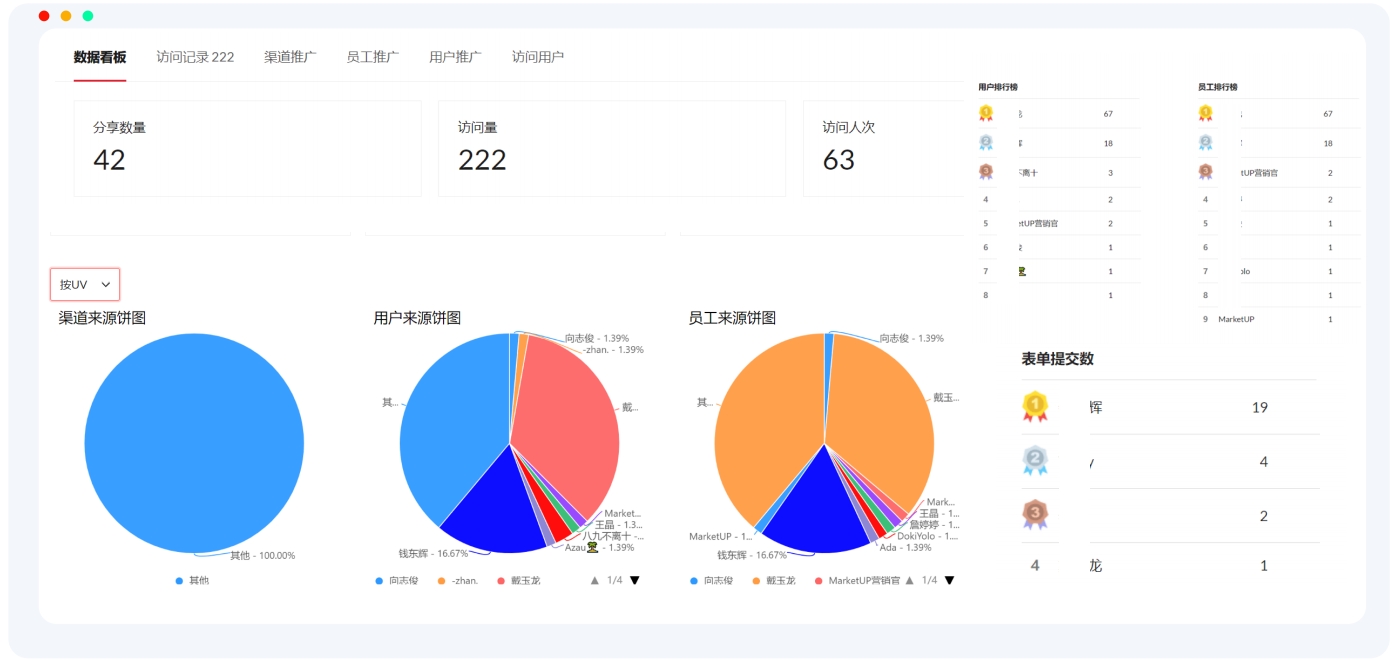1393x660 pixels.
Task: Click the '其他 - 100.00%' pie label
Action: point(263,555)
